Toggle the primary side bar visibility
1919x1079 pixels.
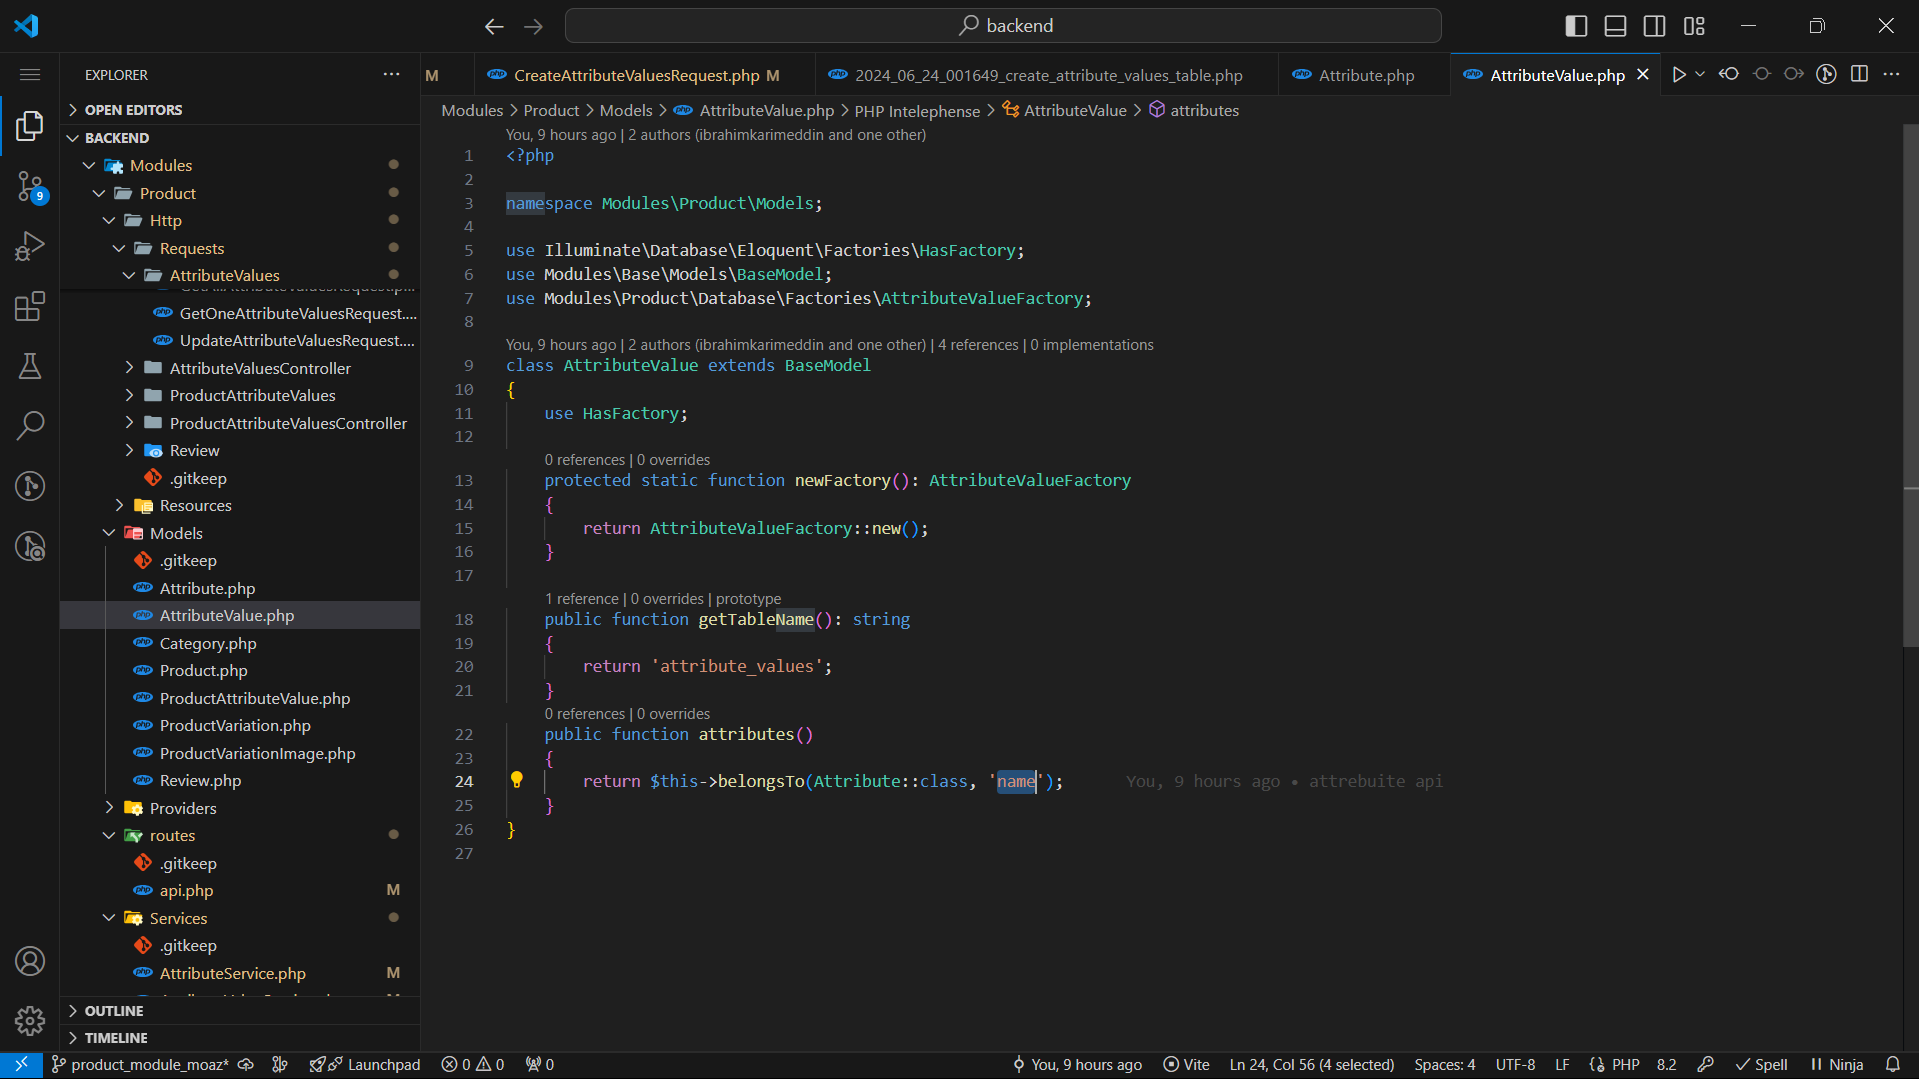[x=1576, y=26]
